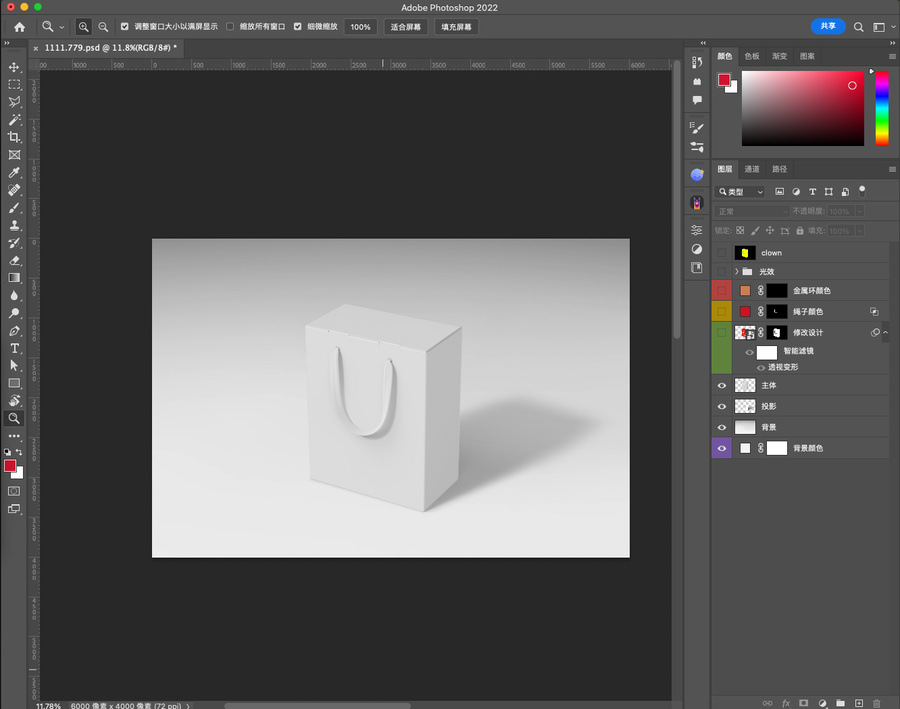Screen dimensions: 900x709
Task: Select the Pen tool
Action: point(14,331)
